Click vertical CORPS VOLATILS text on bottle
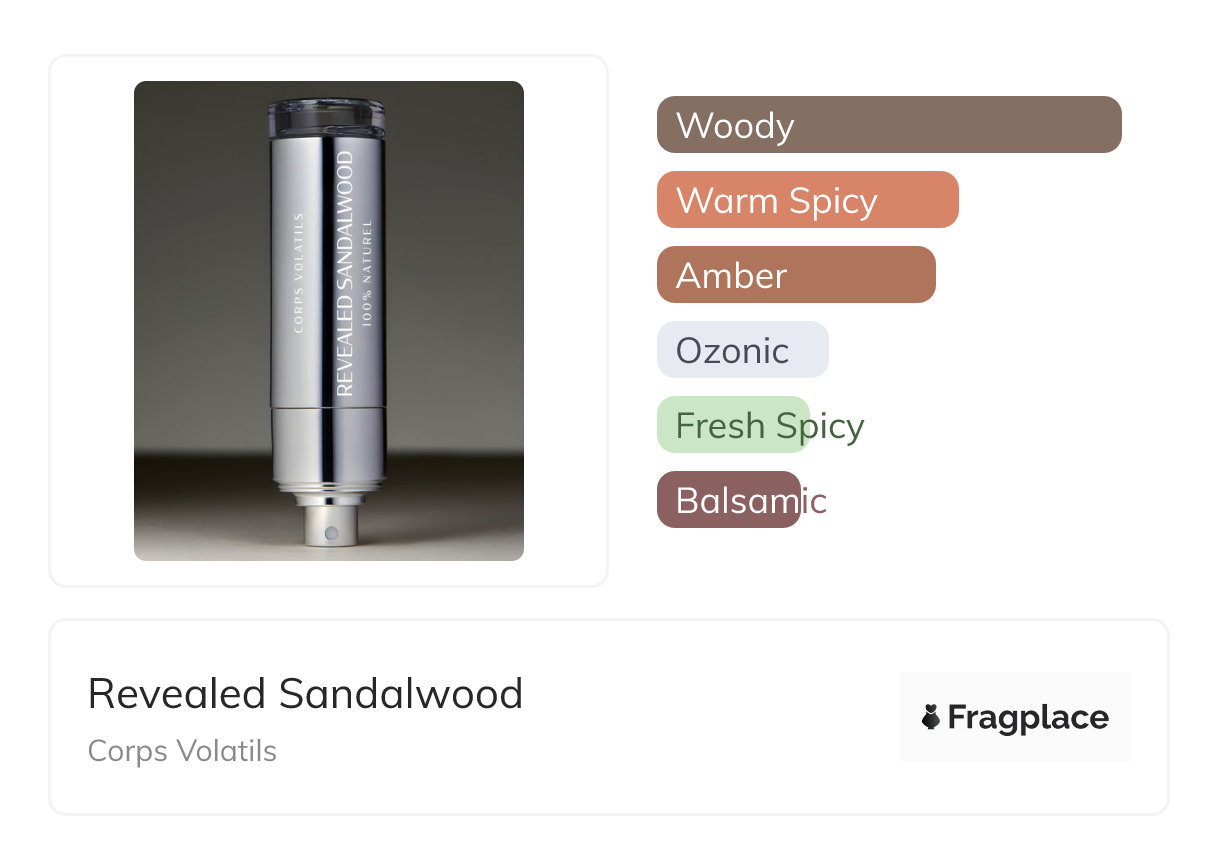Viewport: 1218px width, 864px height. tap(297, 272)
